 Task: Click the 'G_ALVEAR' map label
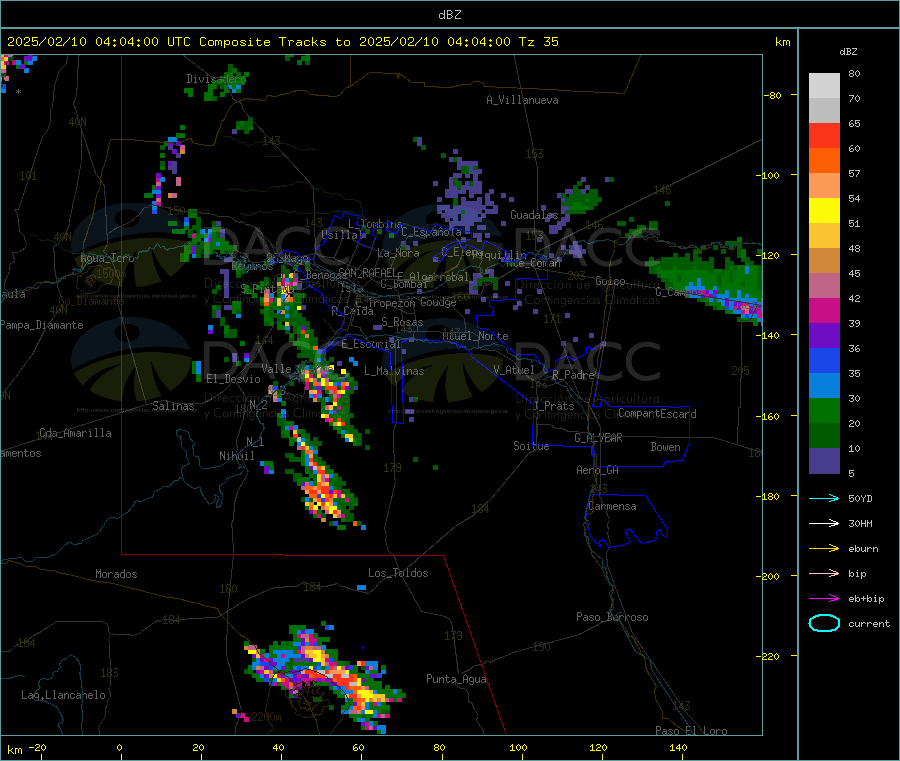(598, 438)
